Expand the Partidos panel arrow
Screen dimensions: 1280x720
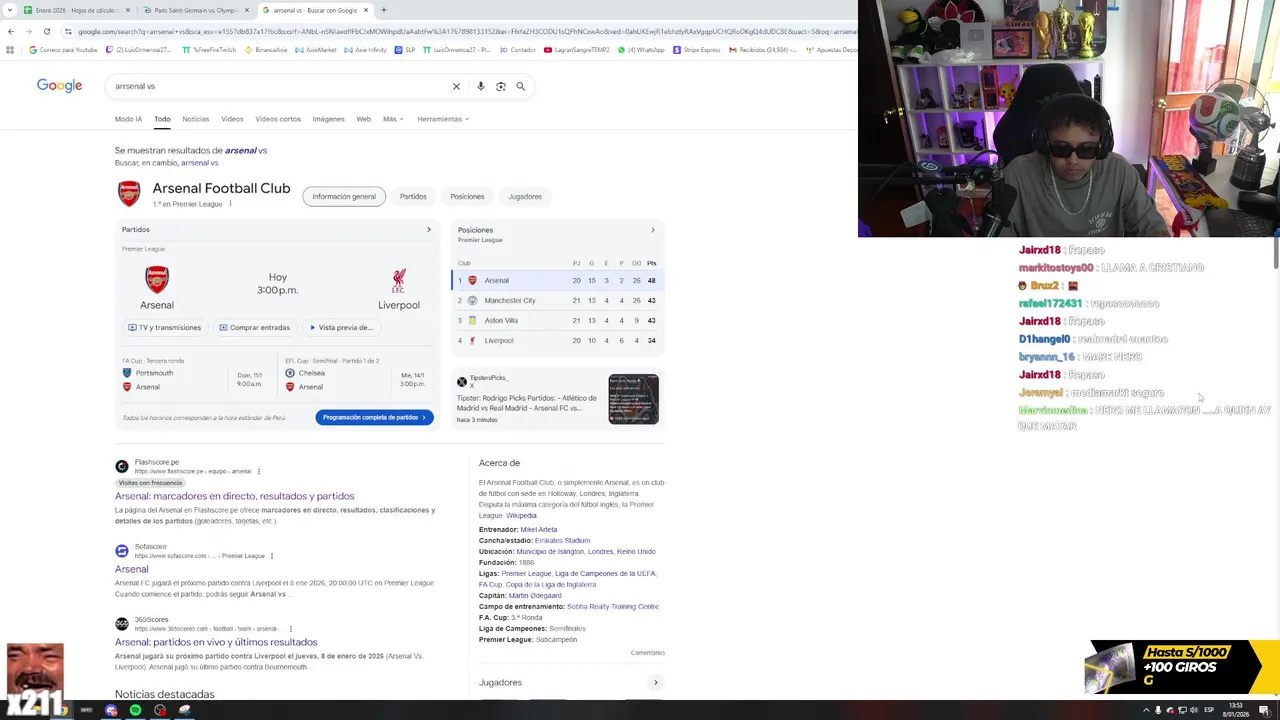[429, 230]
